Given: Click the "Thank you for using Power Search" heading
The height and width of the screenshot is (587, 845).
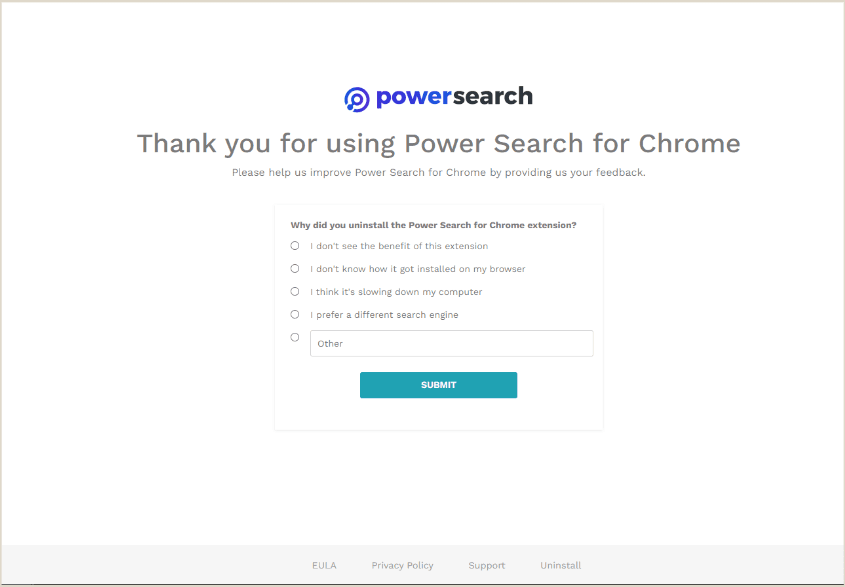Looking at the screenshot, I should click(x=438, y=143).
